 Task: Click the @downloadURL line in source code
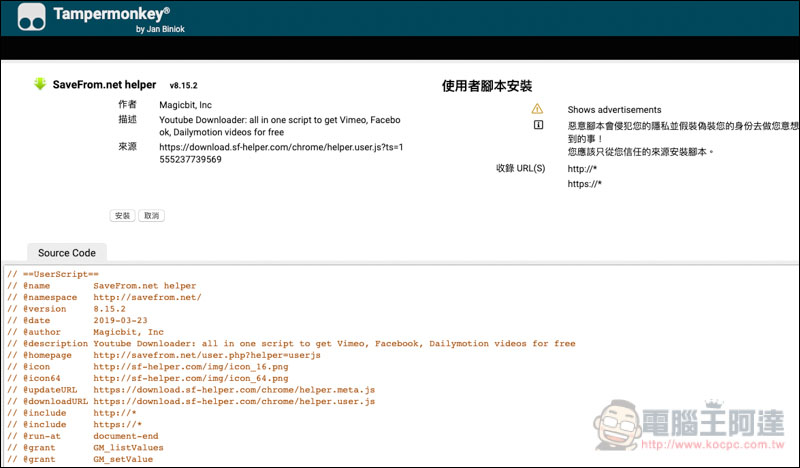point(190,402)
